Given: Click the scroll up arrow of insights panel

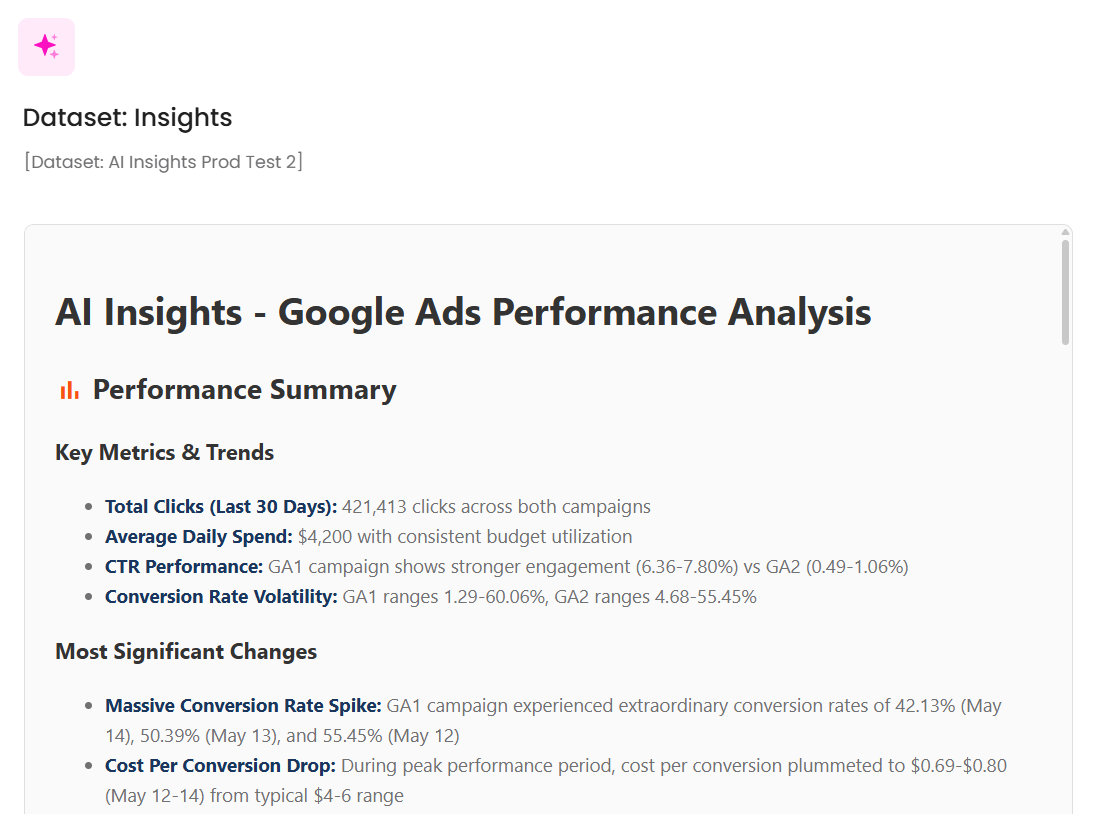Looking at the screenshot, I should [1066, 233].
